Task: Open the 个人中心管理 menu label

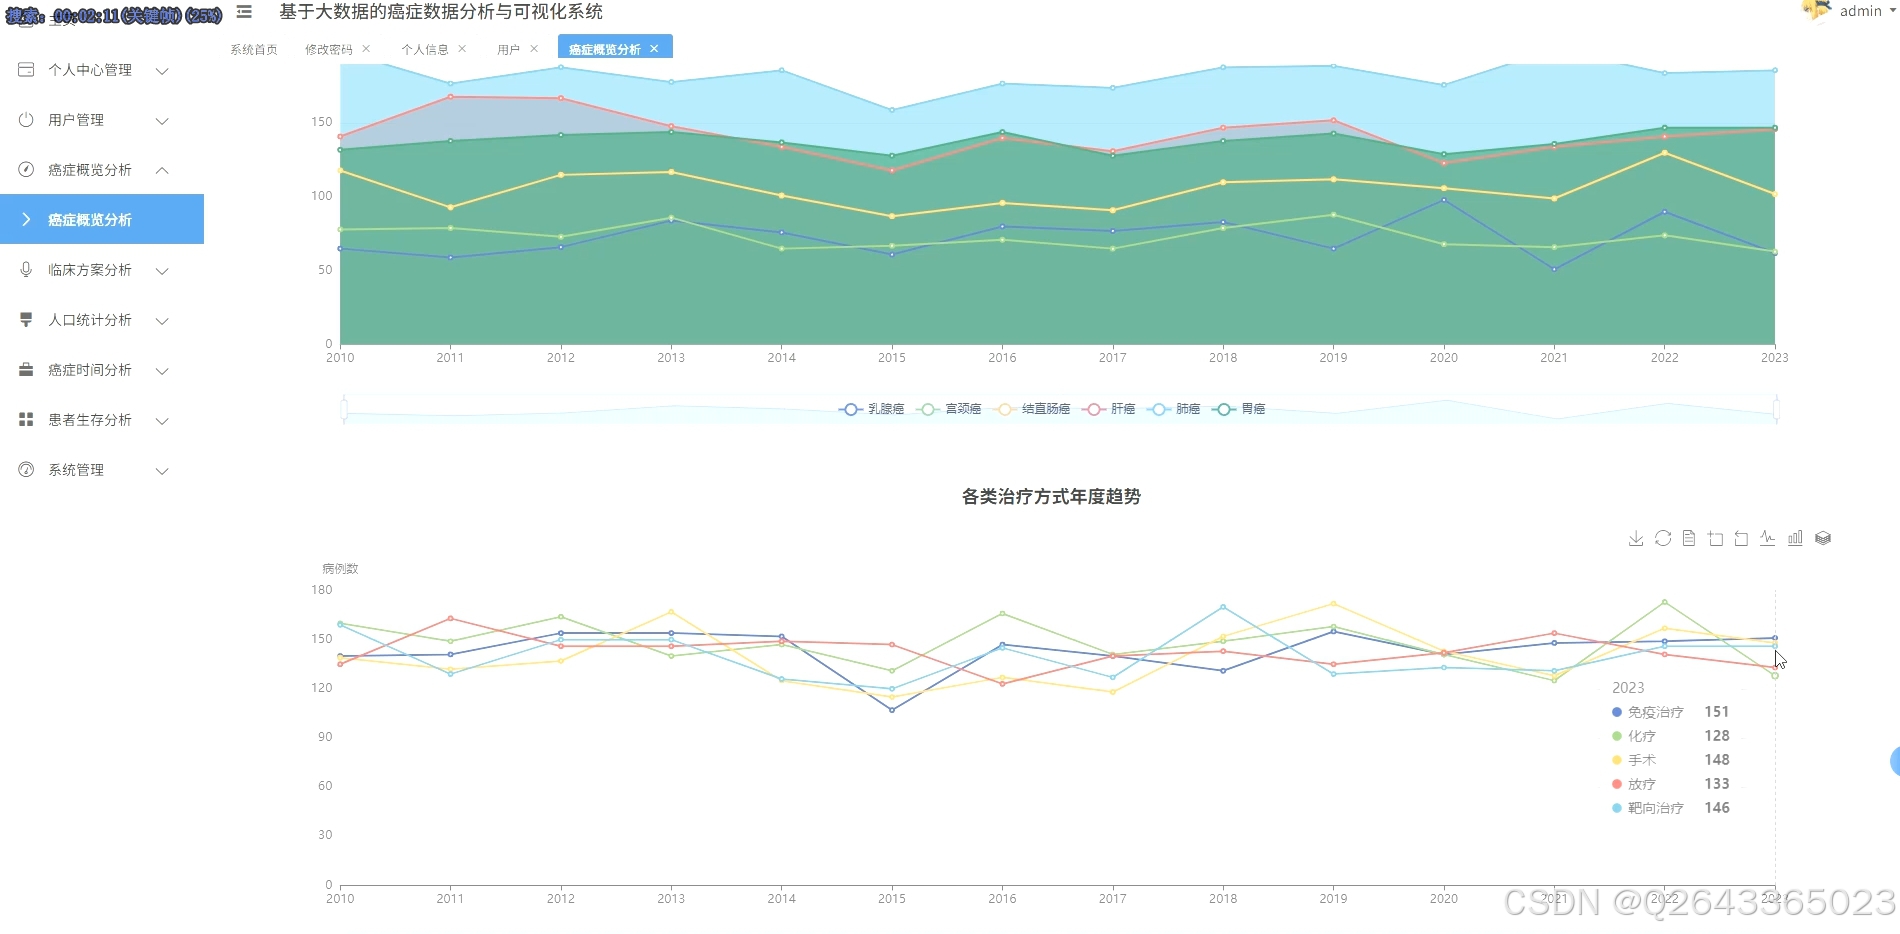Action: point(90,70)
